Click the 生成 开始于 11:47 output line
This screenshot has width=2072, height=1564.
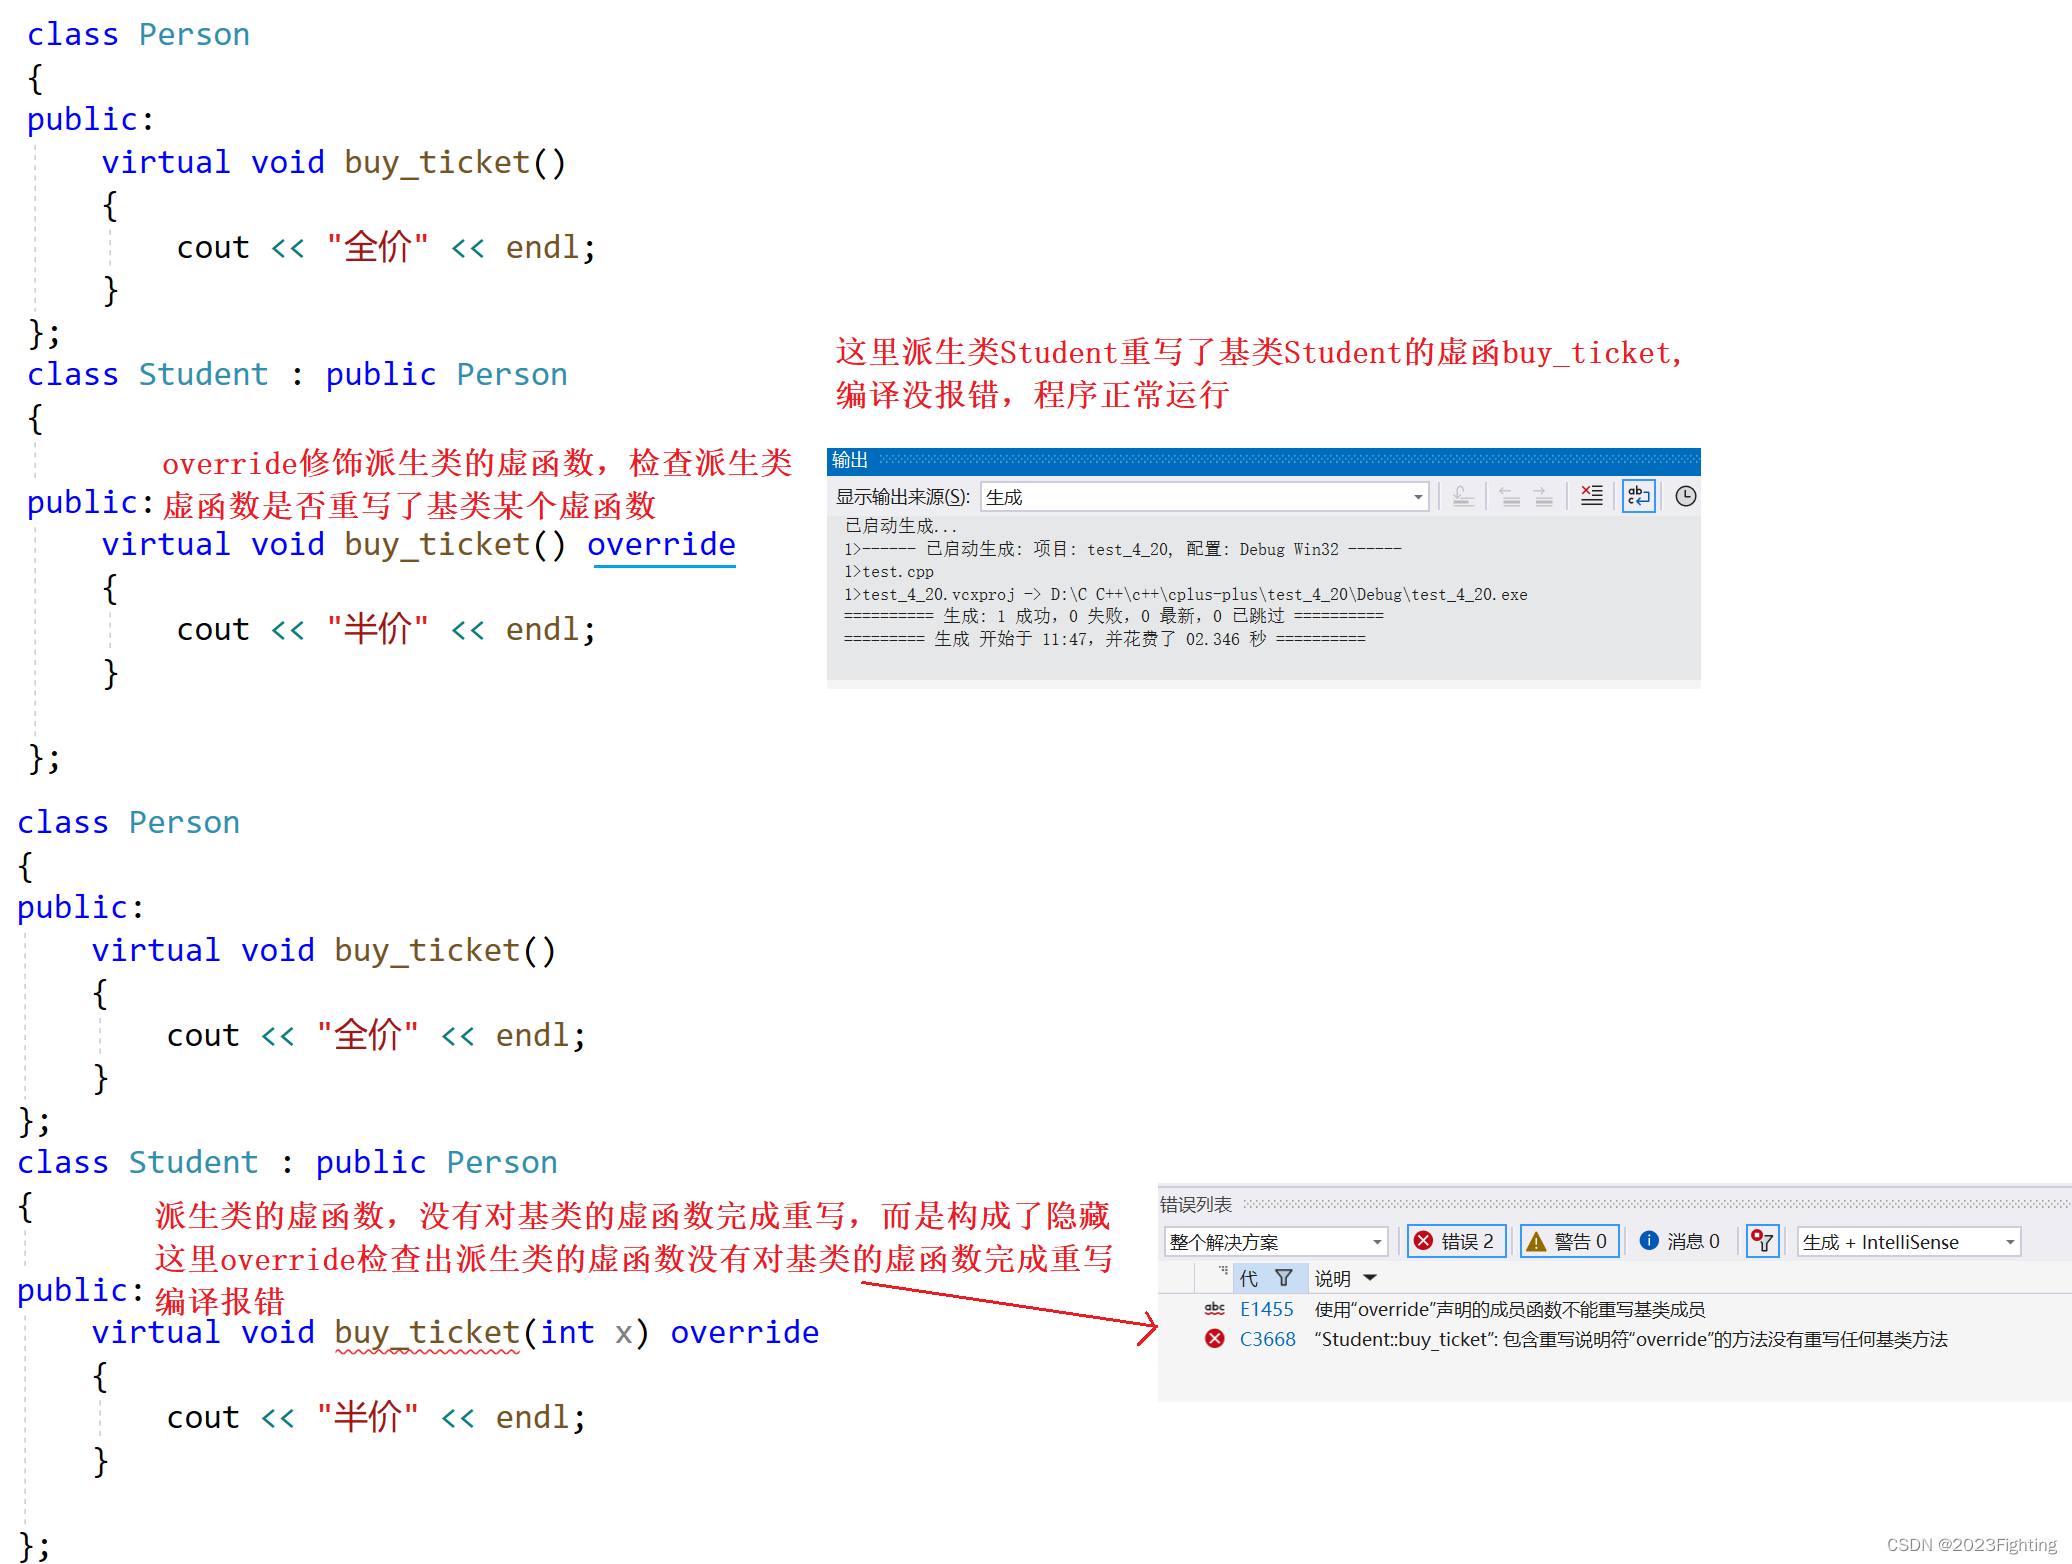(1104, 639)
